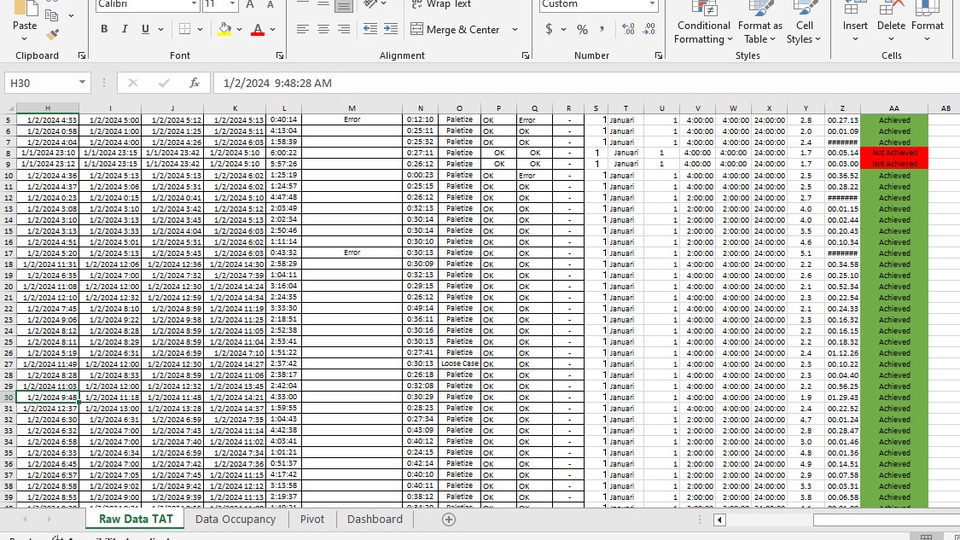
Task: Apply Percent Style
Action: [582, 29]
